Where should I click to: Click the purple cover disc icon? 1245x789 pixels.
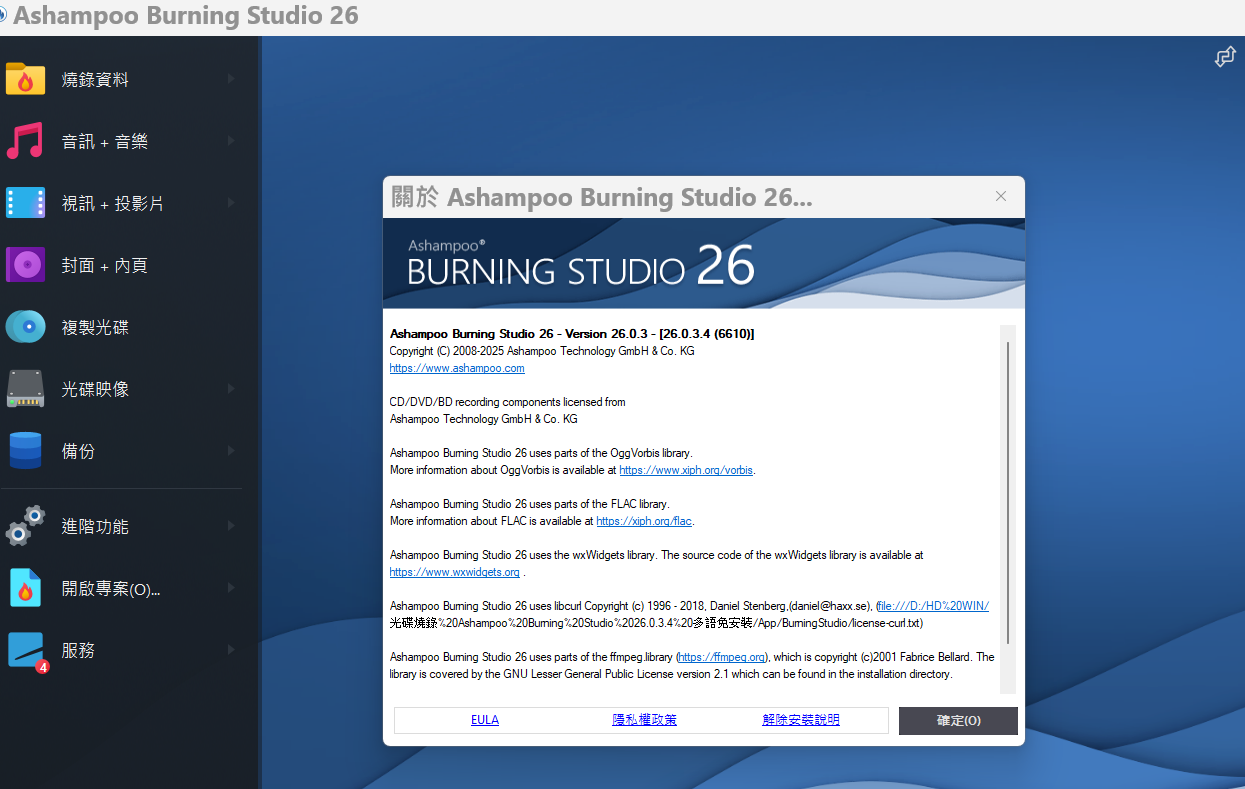(x=25, y=265)
